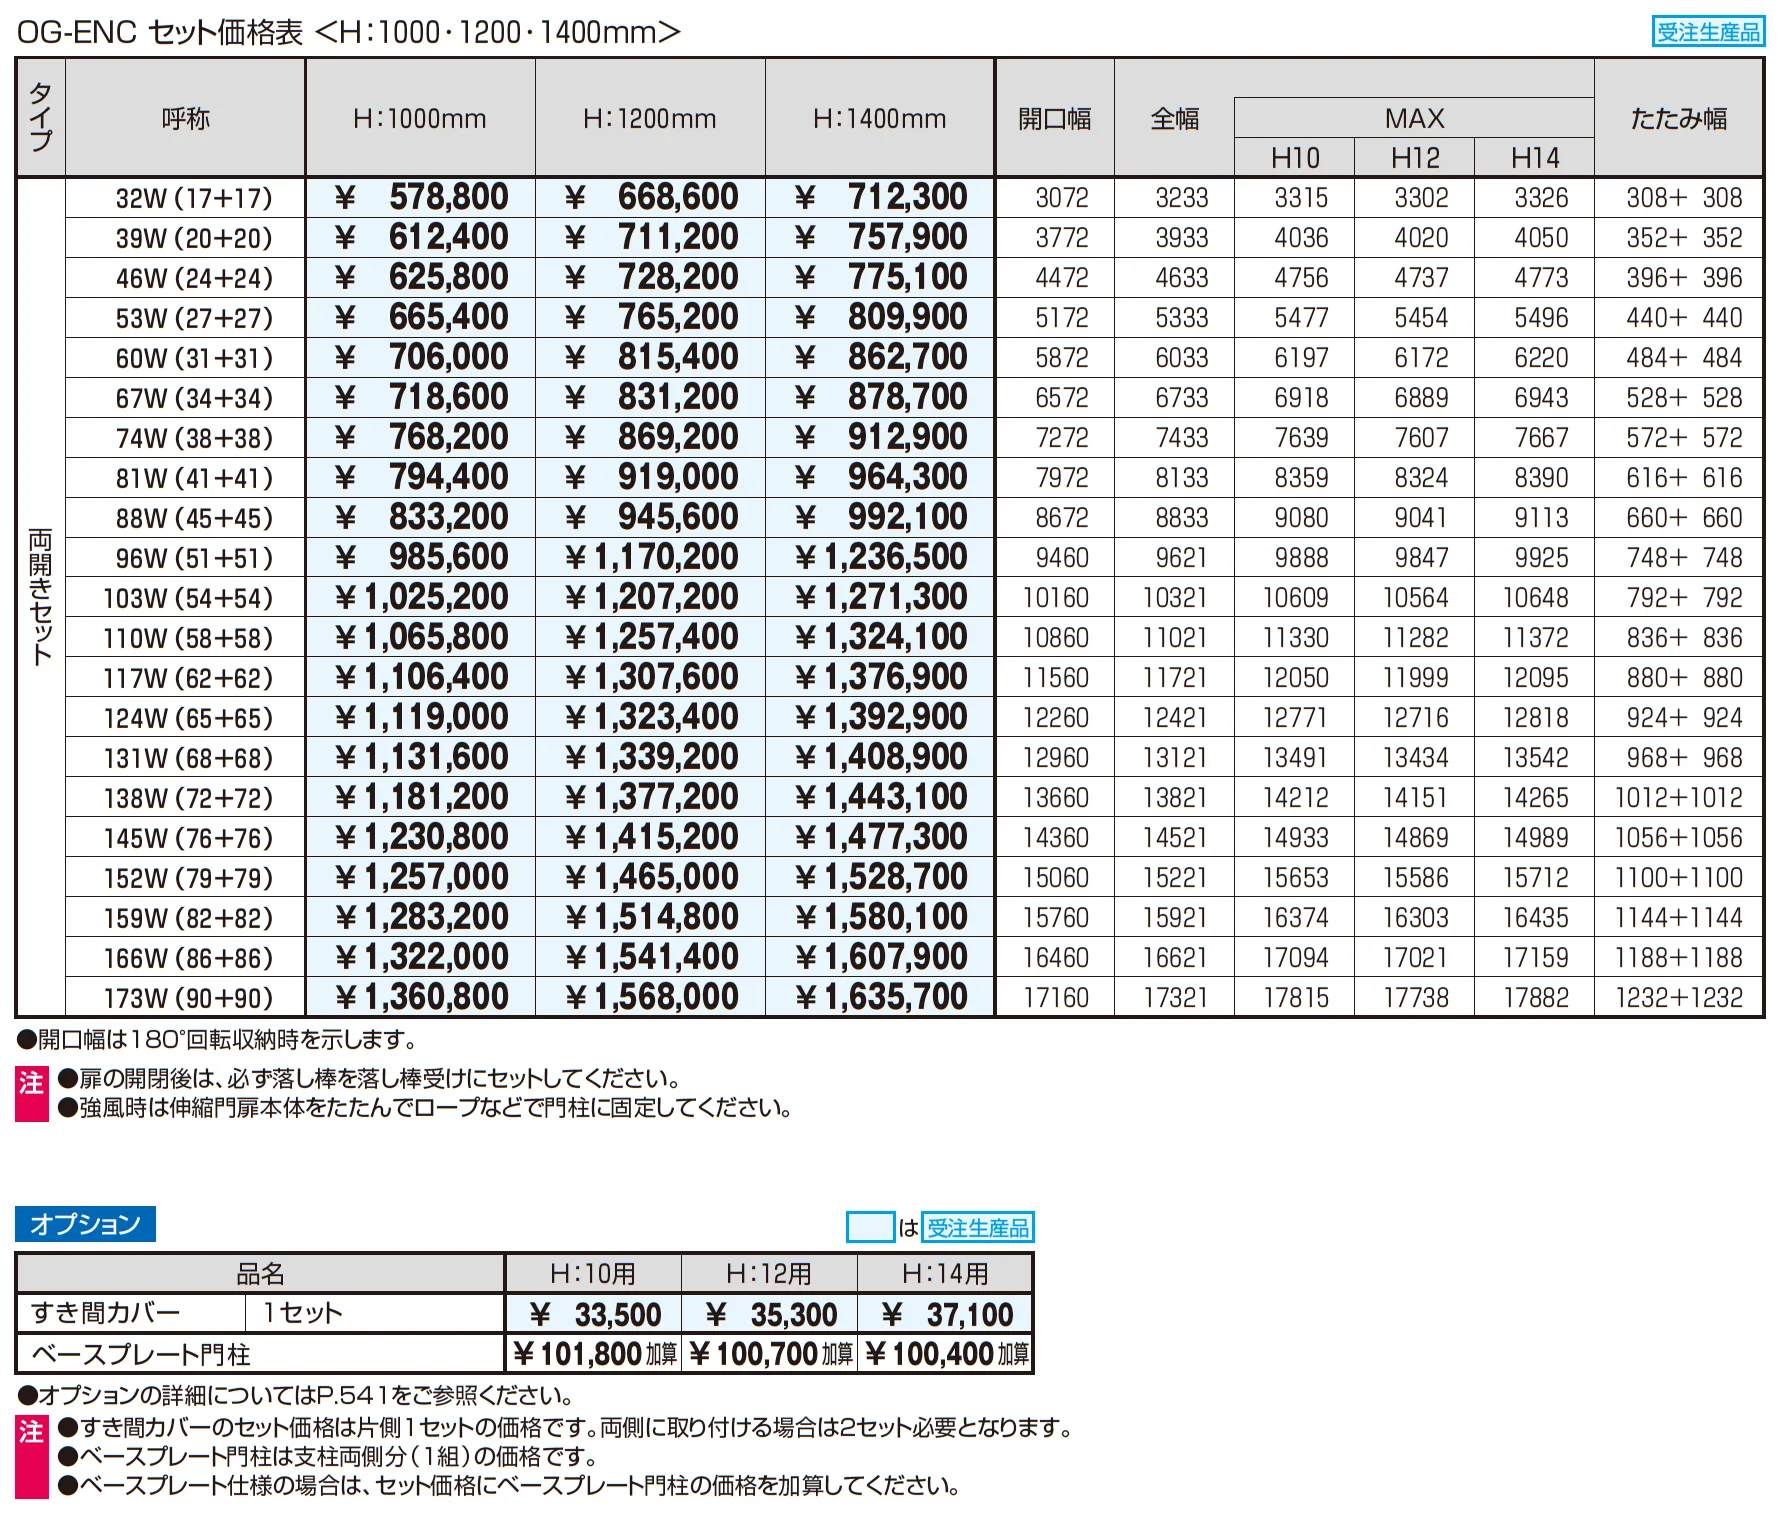
Task: Click the H10 sub-header under MAX
Action: pyautogui.click(x=1295, y=158)
